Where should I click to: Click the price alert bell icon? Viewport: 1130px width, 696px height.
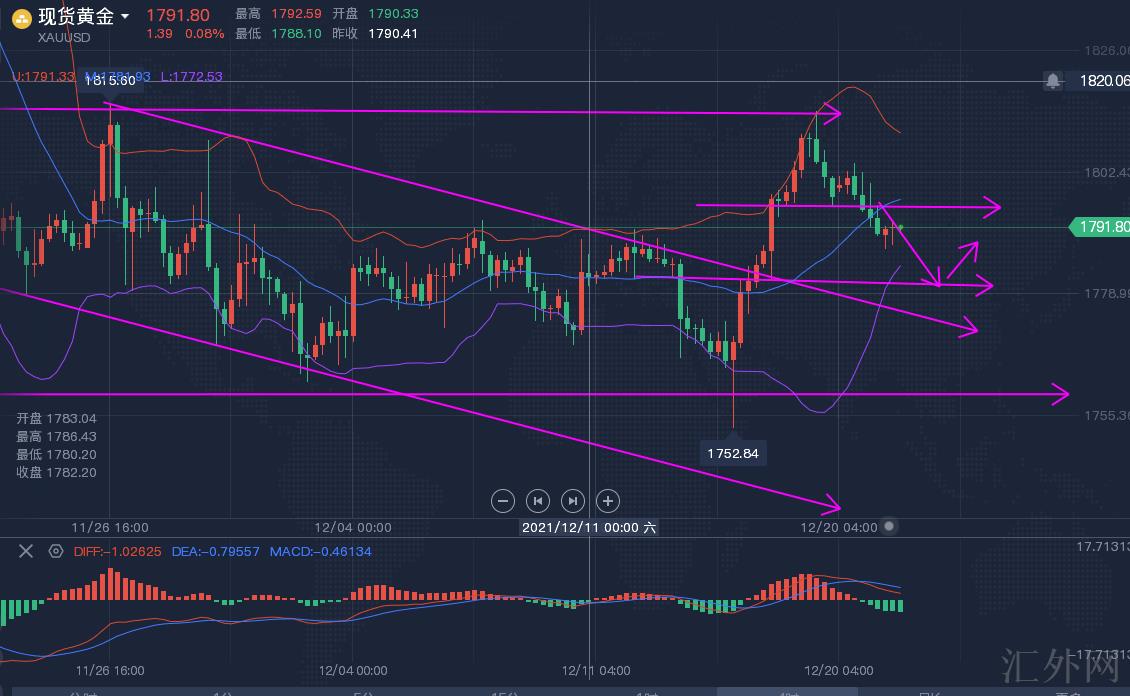[x=1053, y=81]
